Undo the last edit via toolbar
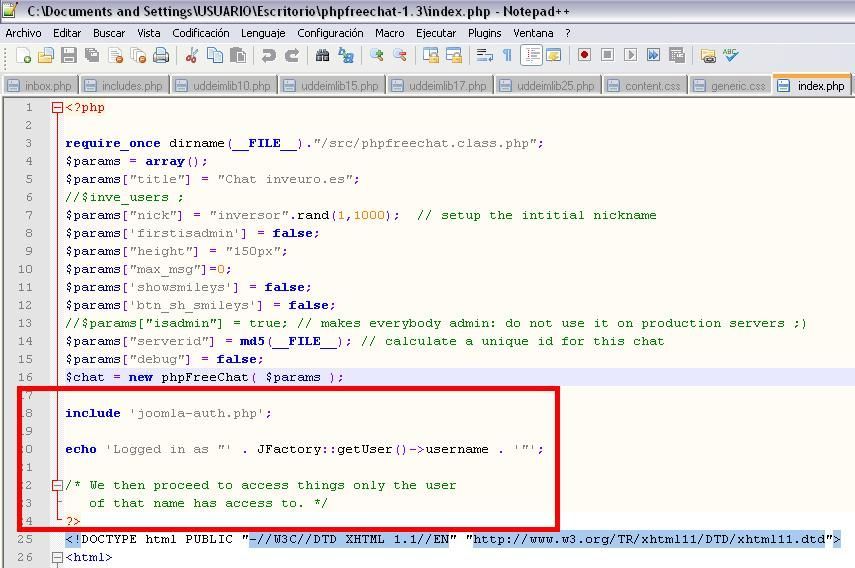This screenshot has width=855, height=568. [268, 55]
